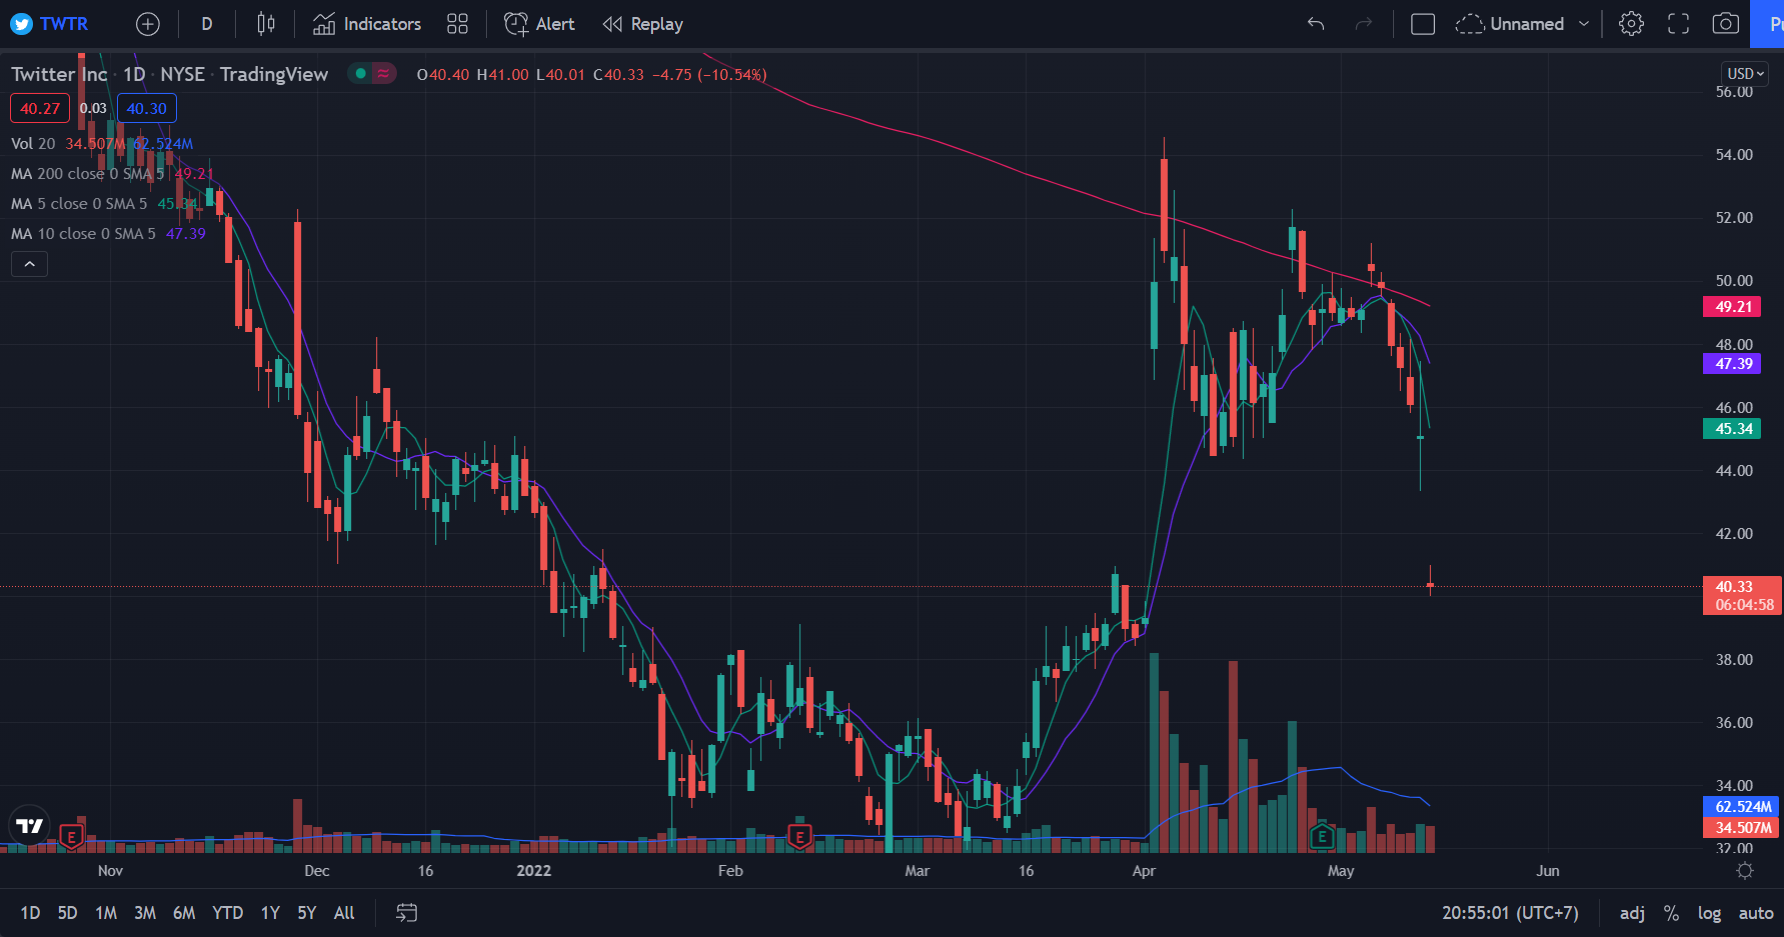
Task: Select the MA 200 close indicator legend
Action: click(x=87, y=174)
